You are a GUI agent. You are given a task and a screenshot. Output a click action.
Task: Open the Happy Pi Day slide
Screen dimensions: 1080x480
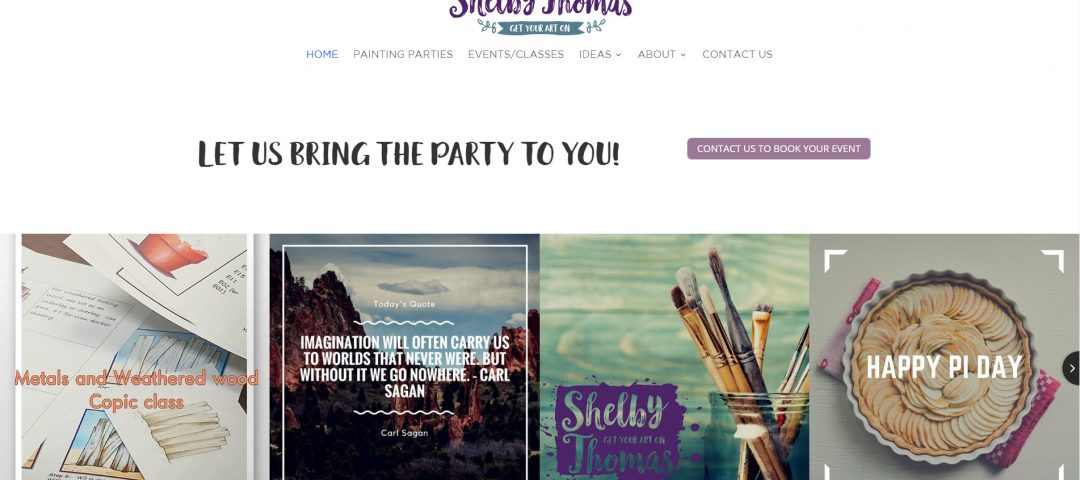[944, 357]
